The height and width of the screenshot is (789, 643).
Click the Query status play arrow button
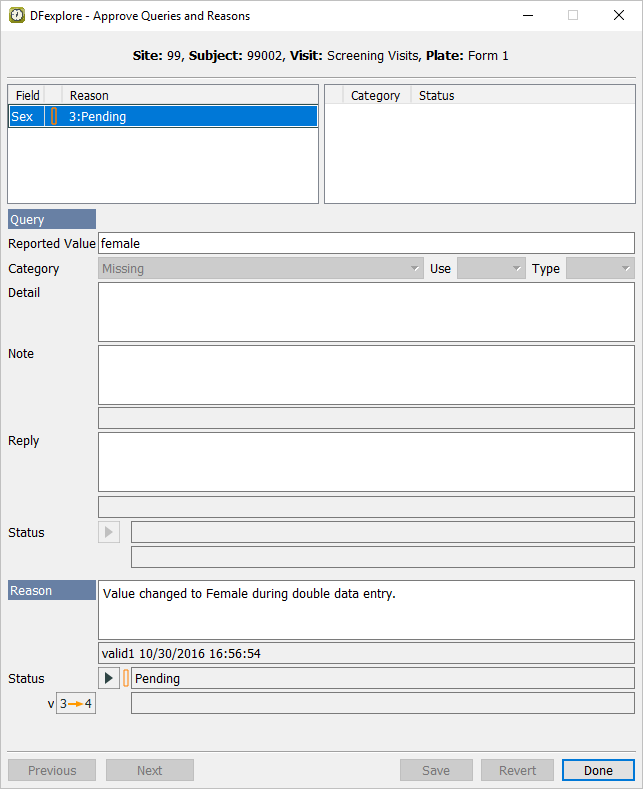pyautogui.click(x=109, y=532)
